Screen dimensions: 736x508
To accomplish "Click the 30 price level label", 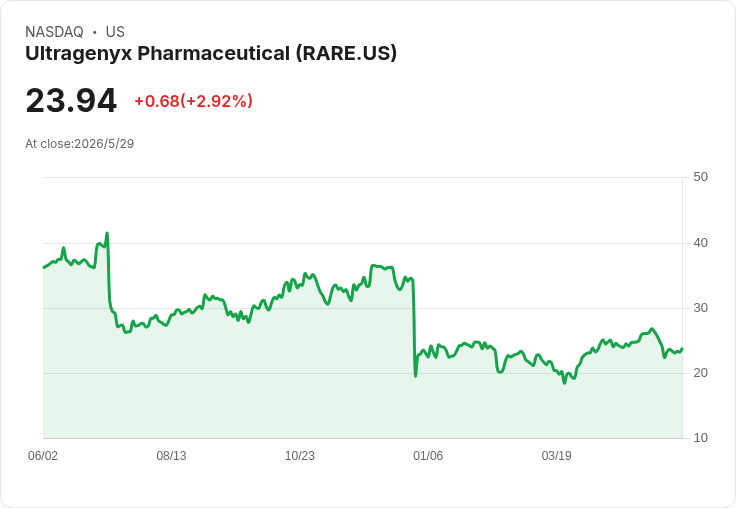I will 700,308.
